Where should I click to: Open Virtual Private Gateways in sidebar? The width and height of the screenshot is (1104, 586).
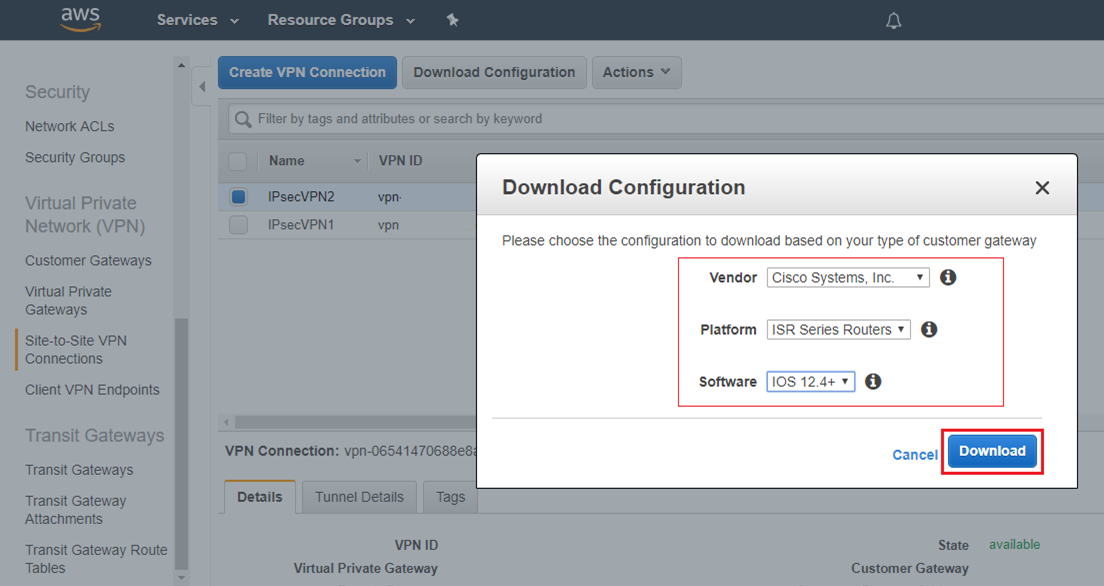(68, 301)
